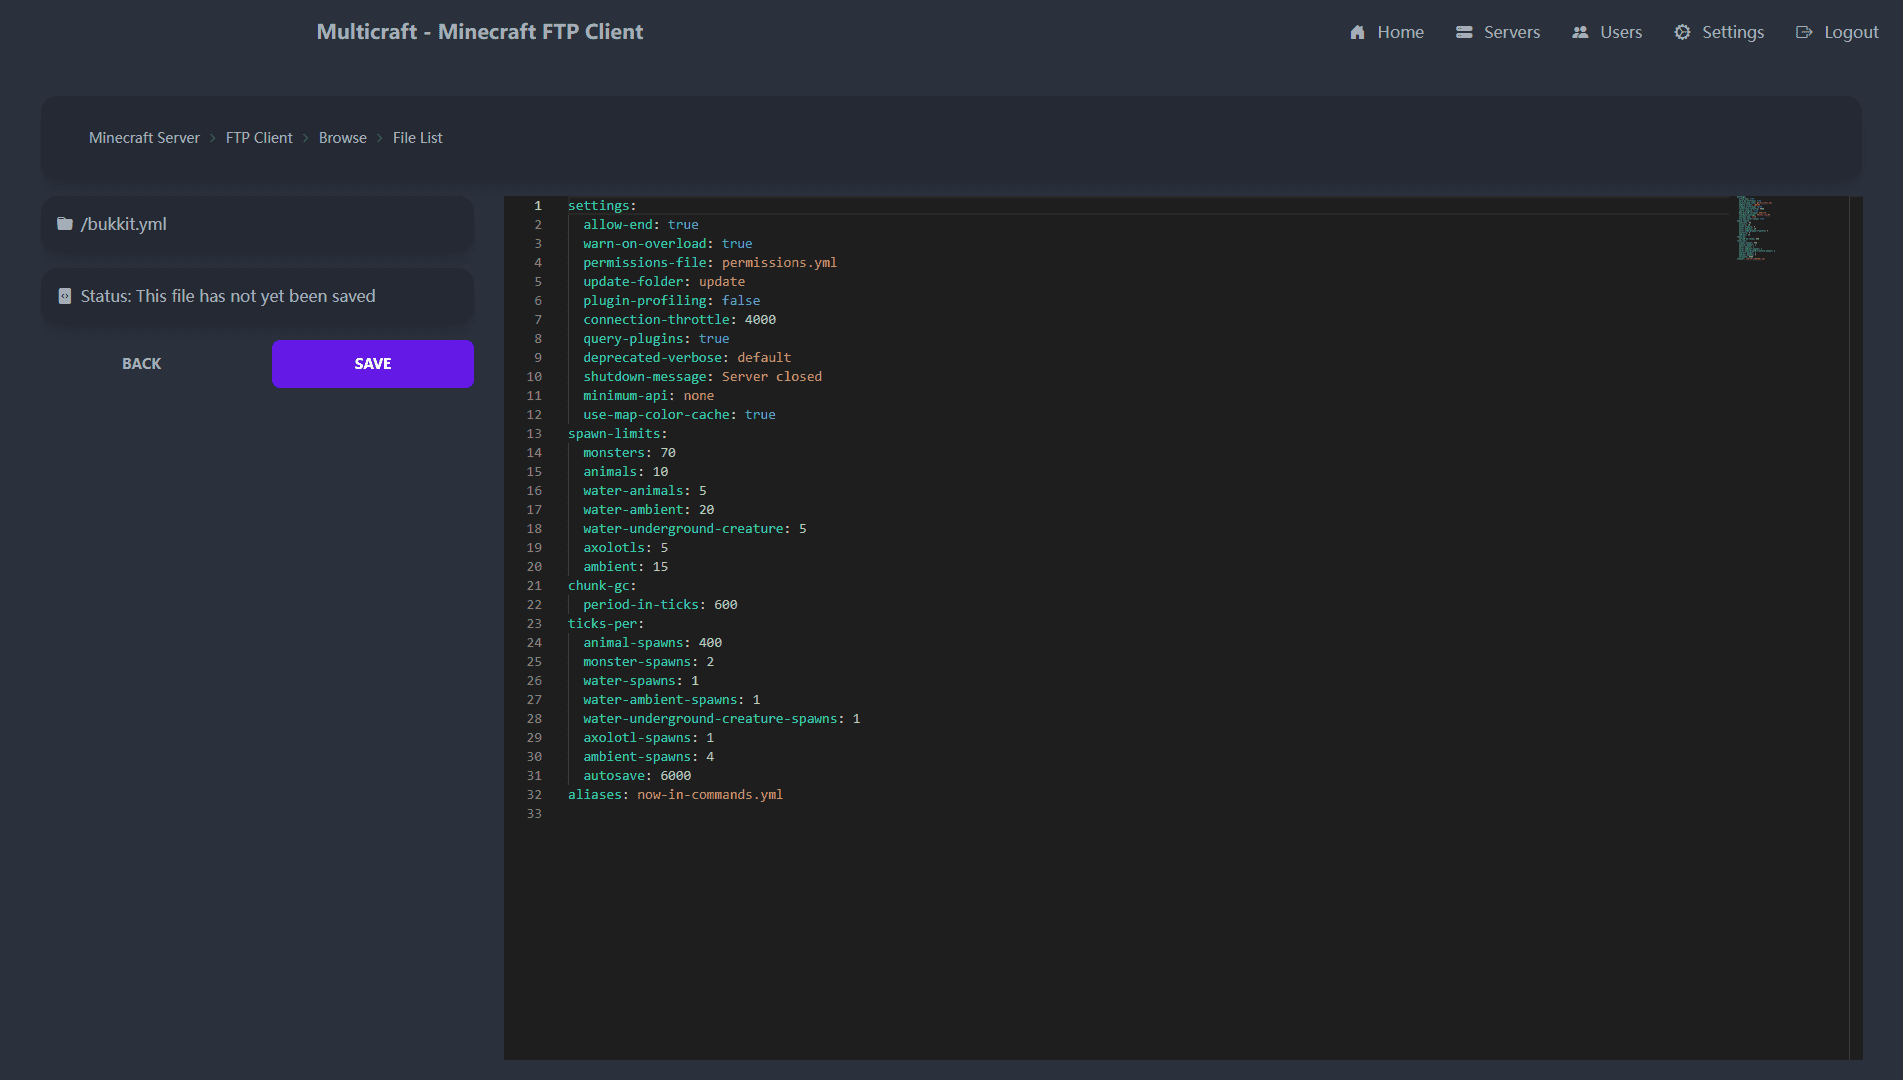Click 'ambient-spawns: 4' line
The image size is (1903, 1080).
649,757
